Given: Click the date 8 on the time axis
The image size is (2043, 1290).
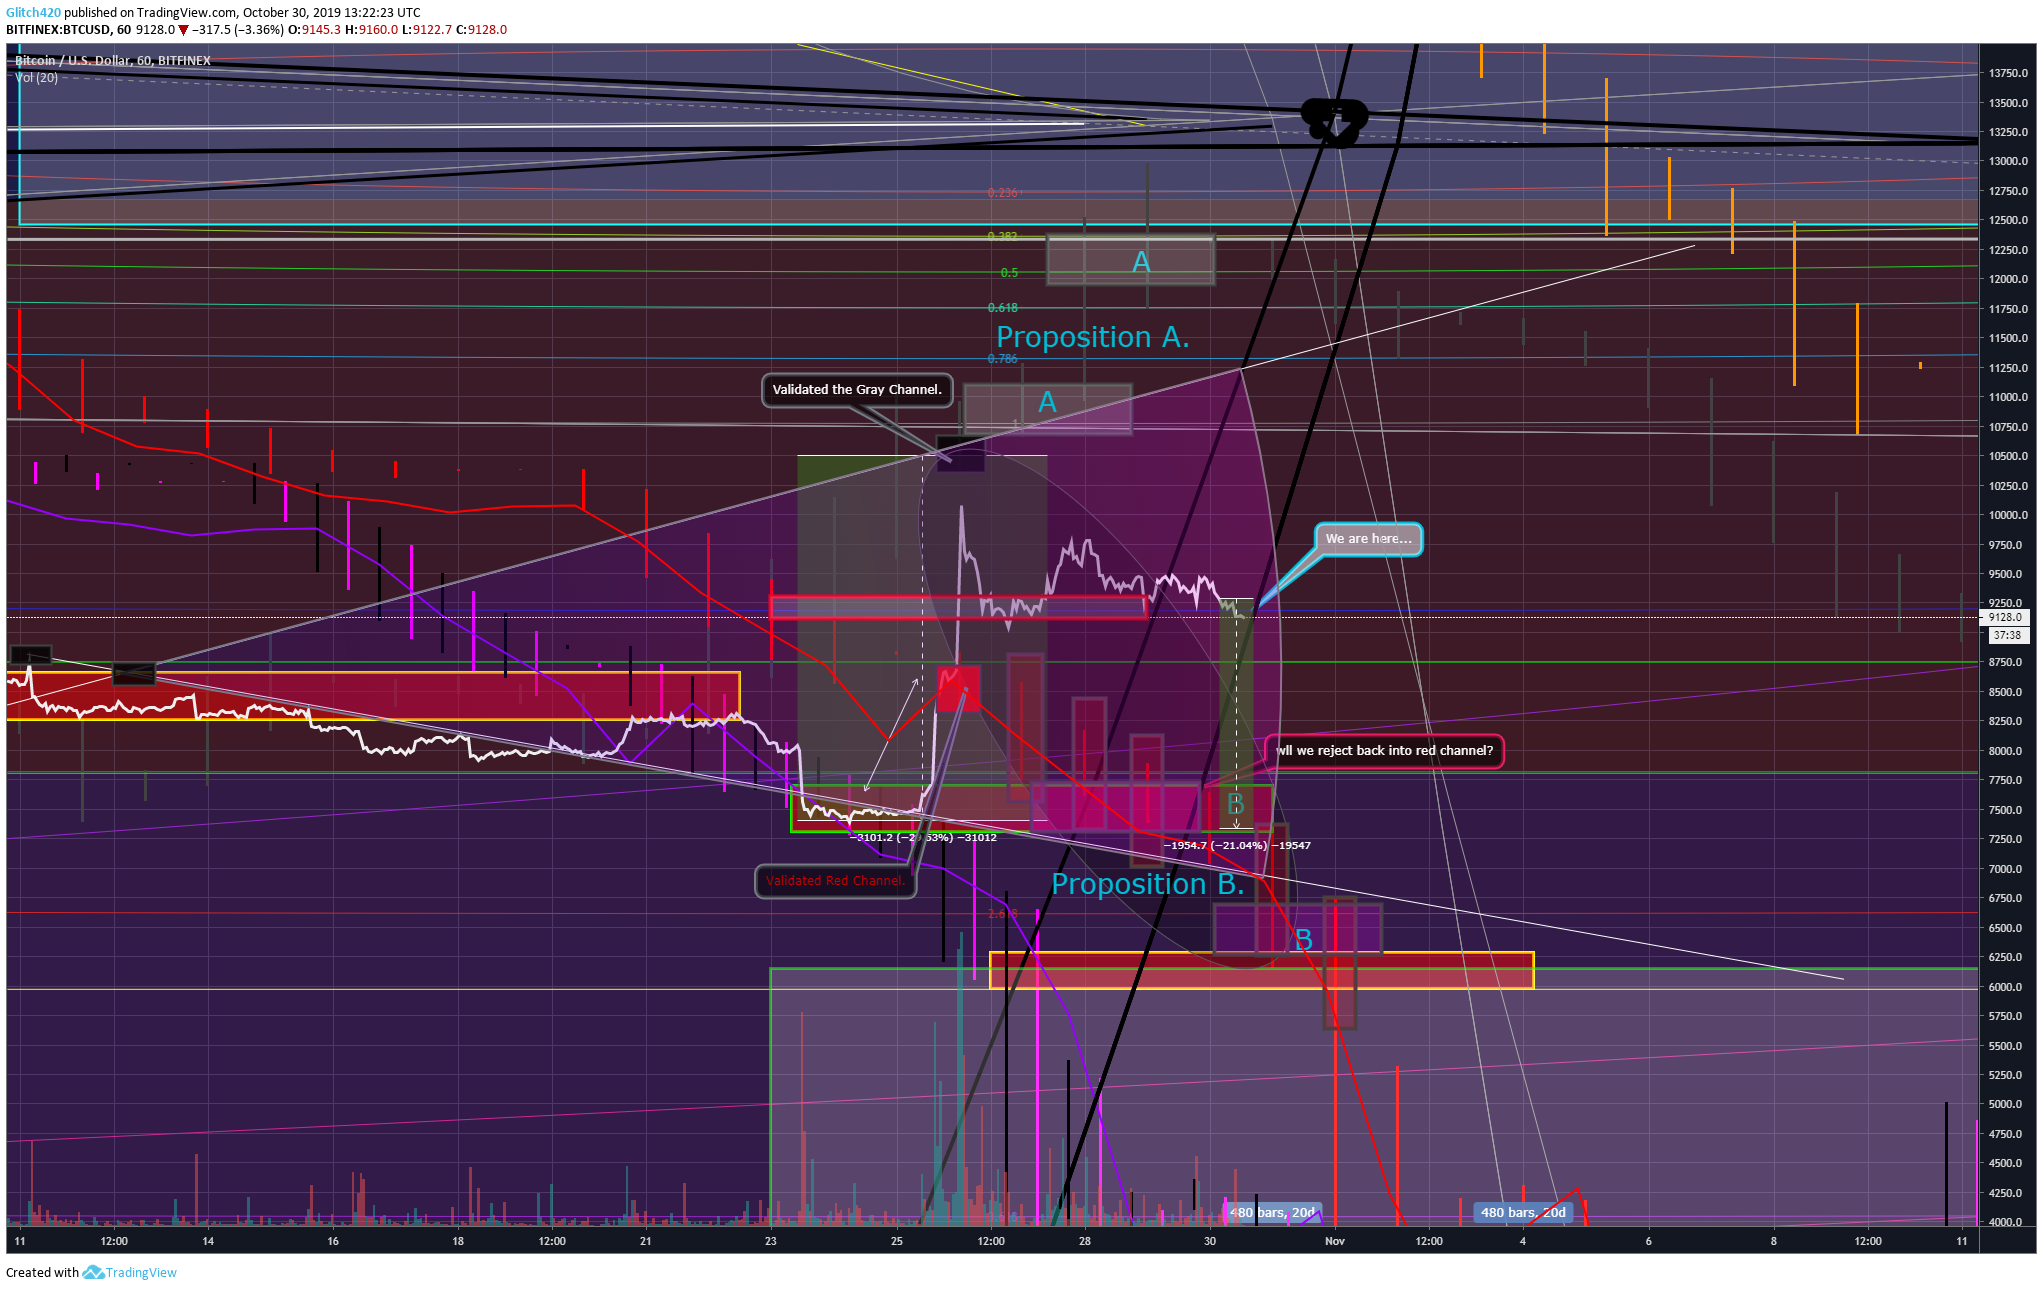Looking at the screenshot, I should click(x=1774, y=1241).
